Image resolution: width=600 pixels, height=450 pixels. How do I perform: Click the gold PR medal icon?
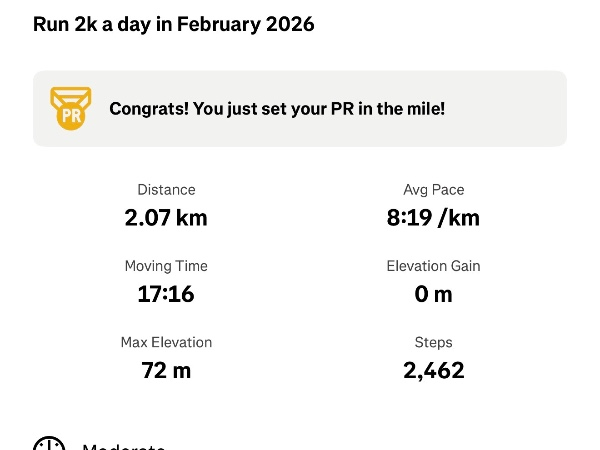pyautogui.click(x=71, y=108)
